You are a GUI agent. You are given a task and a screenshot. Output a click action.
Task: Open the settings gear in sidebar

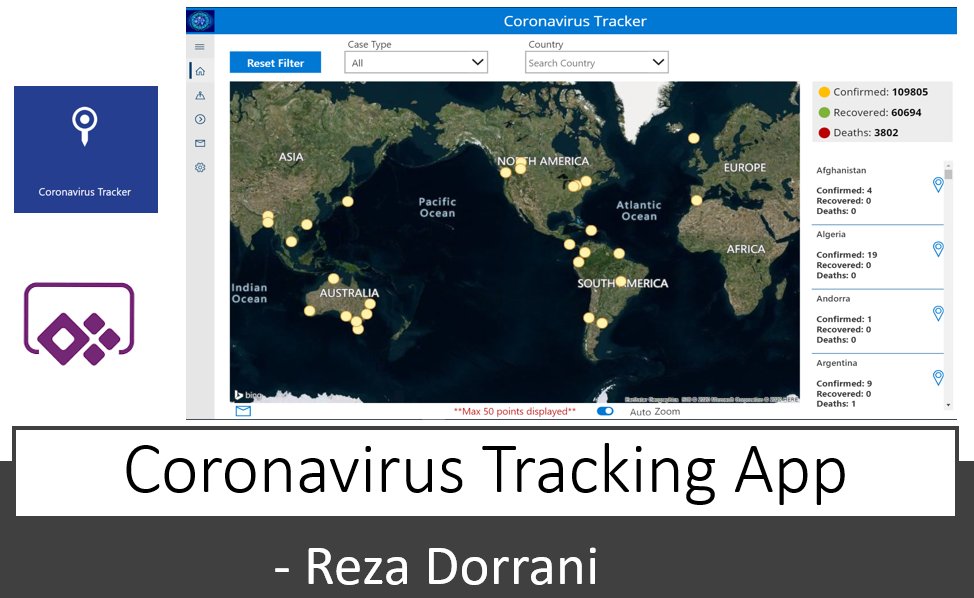pyautogui.click(x=200, y=168)
